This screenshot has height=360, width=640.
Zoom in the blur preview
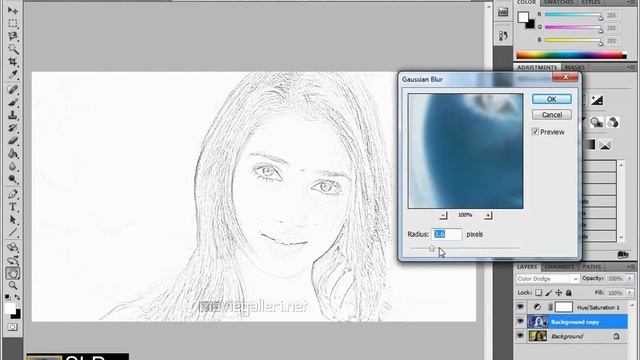pyautogui.click(x=488, y=215)
